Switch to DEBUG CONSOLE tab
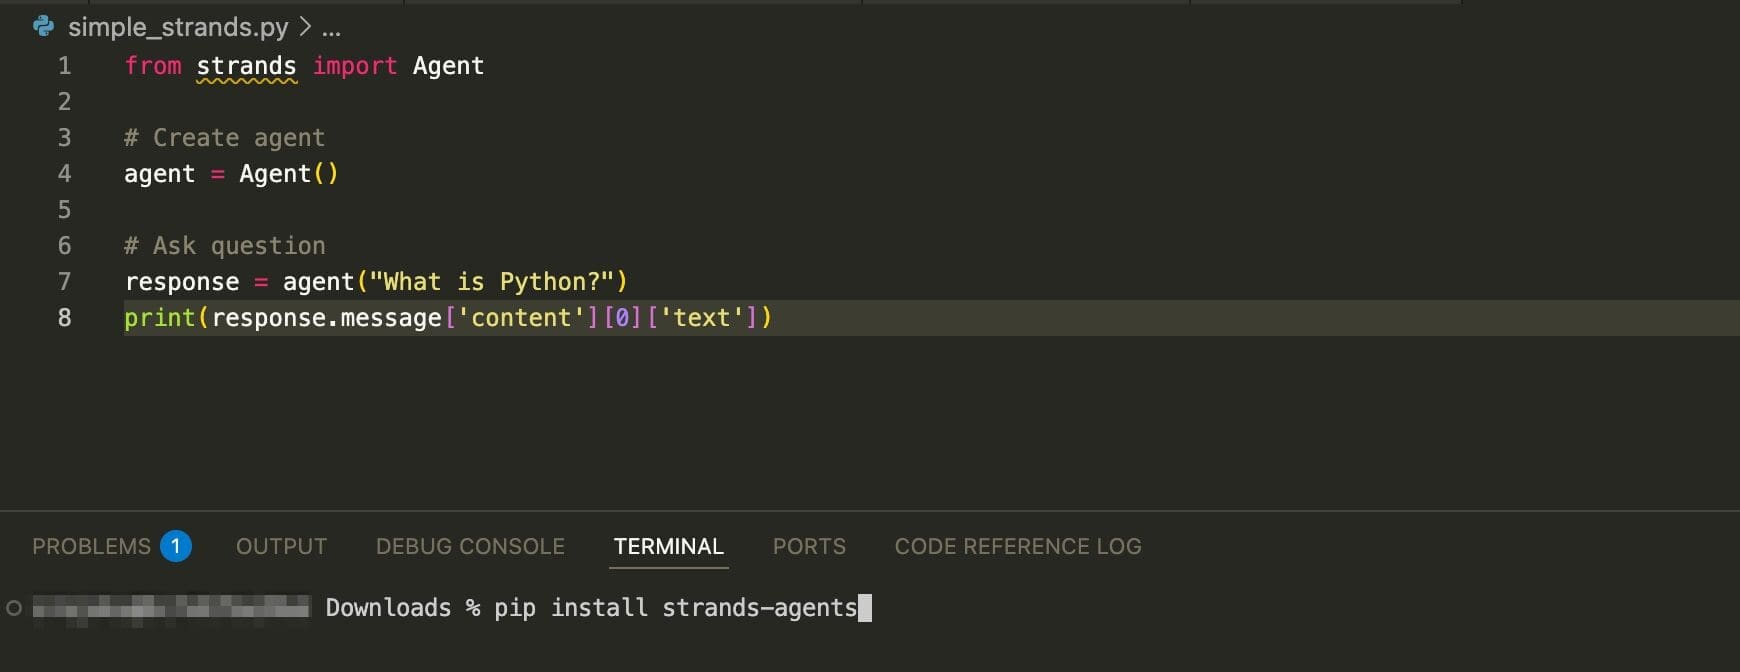Viewport: 1740px width, 672px height. click(x=470, y=546)
